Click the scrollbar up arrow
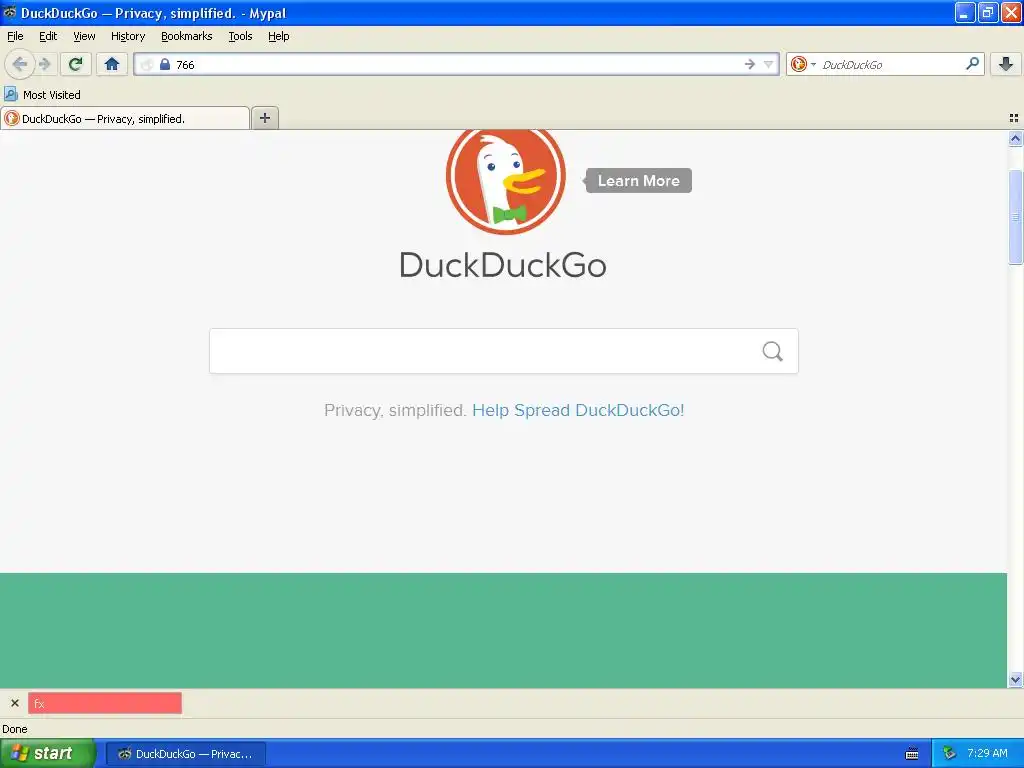This screenshot has width=1024, height=768. [1015, 138]
